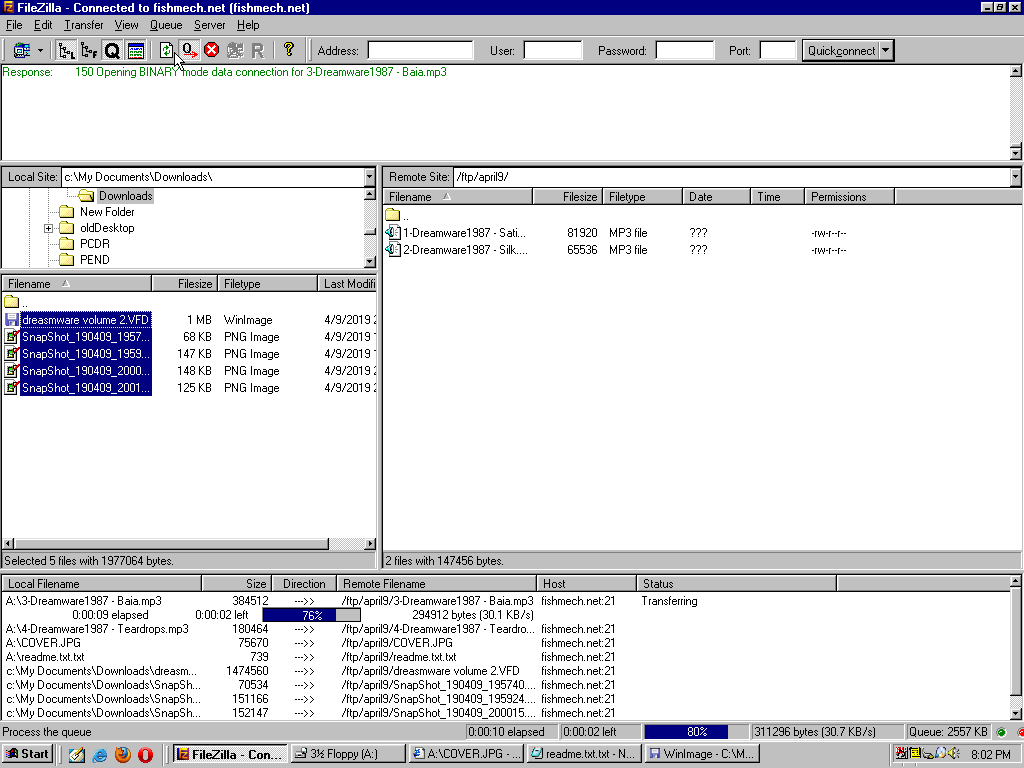Expand the oldDesktop folder tree node
The width and height of the screenshot is (1024, 768).
point(49,229)
